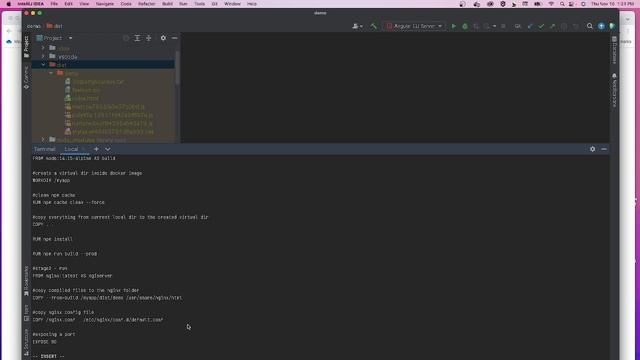The image size is (640, 360).
Task: Select index.html file in project tree
Action: pos(86,98)
